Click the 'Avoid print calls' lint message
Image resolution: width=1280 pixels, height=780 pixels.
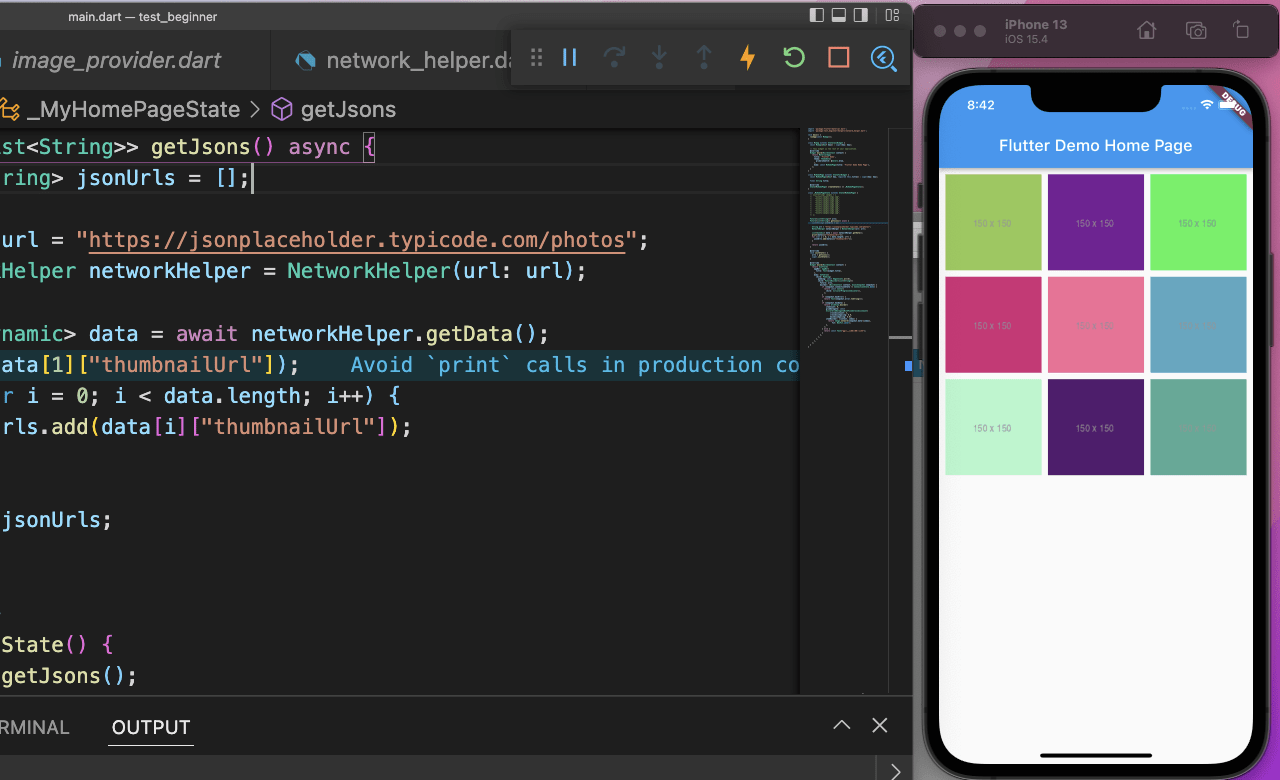(x=575, y=365)
